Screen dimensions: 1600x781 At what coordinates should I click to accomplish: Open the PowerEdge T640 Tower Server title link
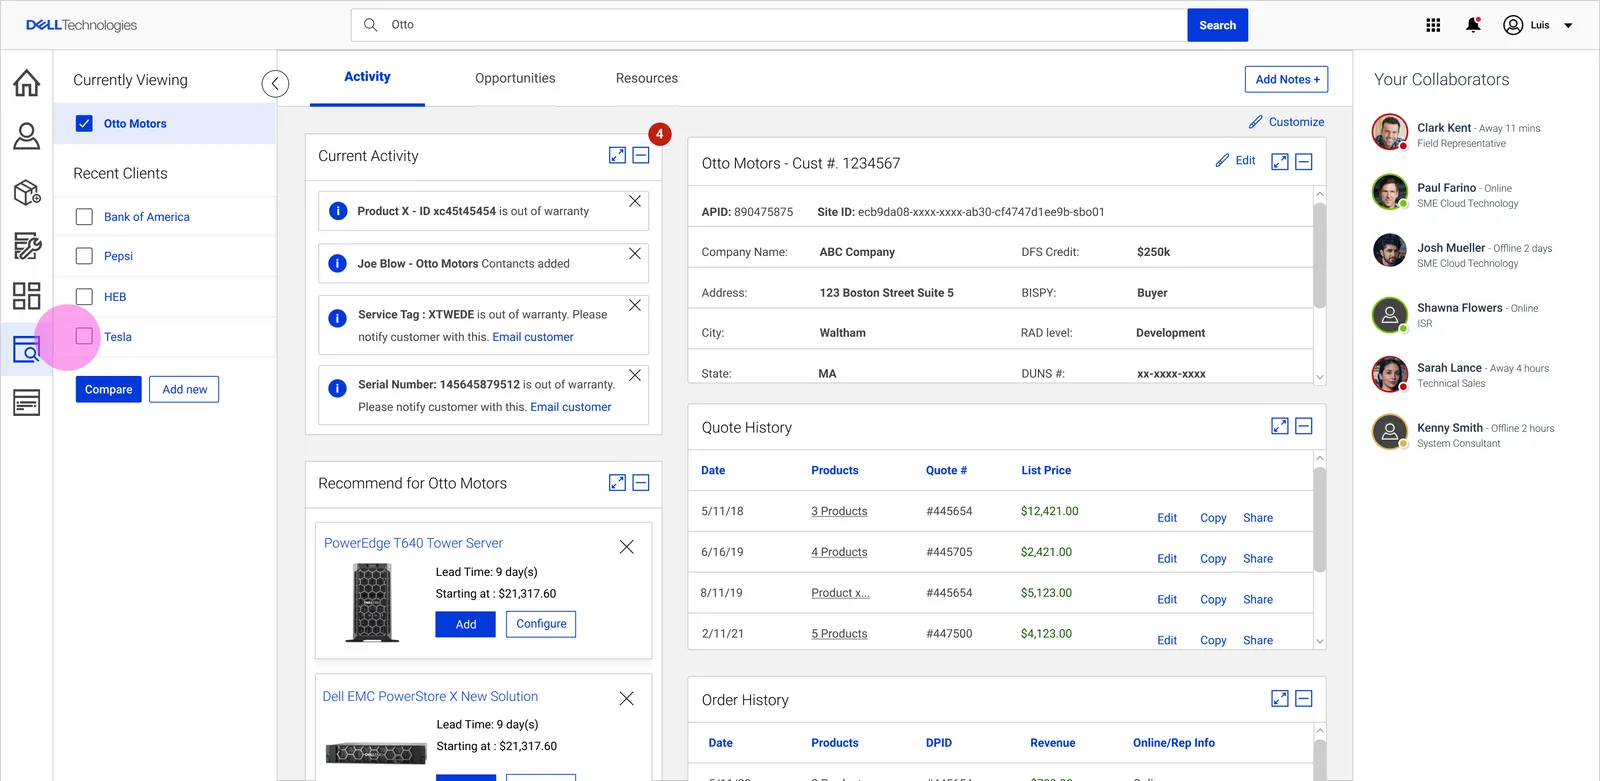[413, 543]
